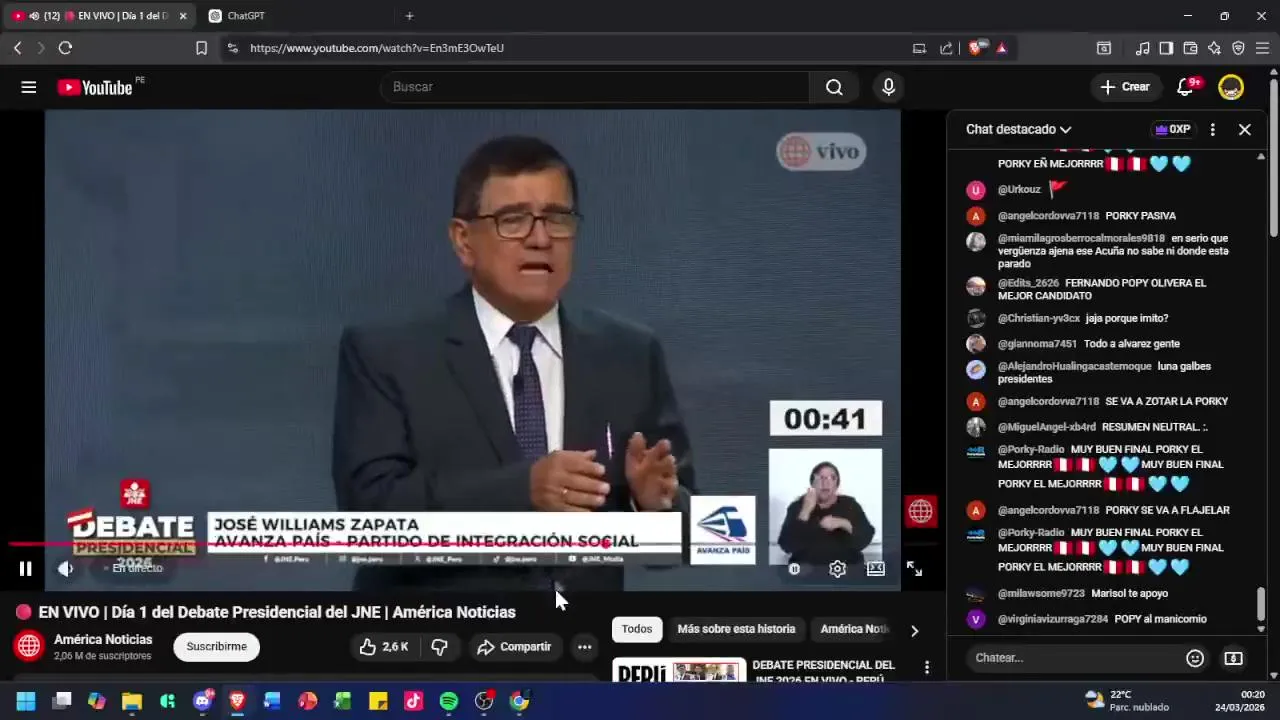Open OBS Studio from the taskbar

pos(484,701)
